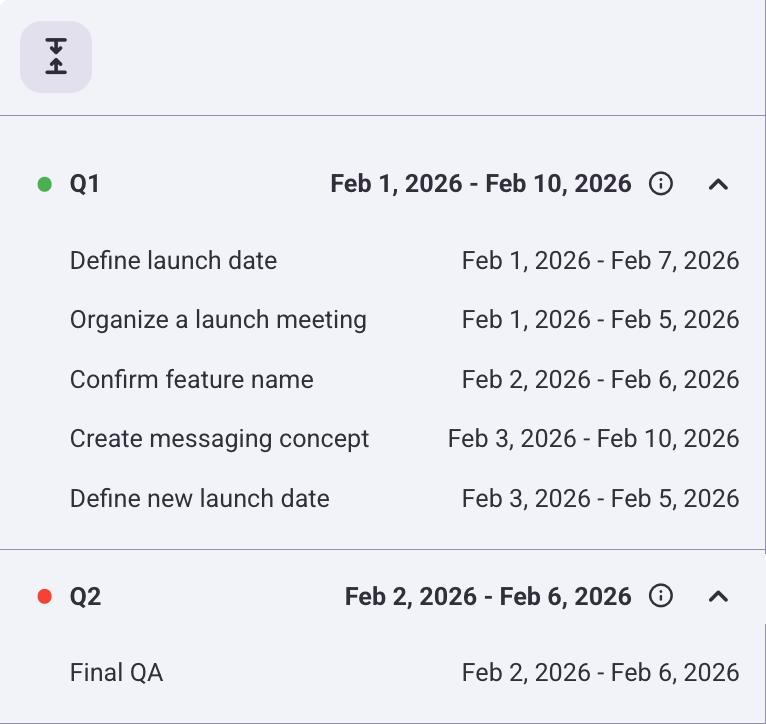Click Final QA's Feb 2 - Feb 6 dates
766x724 pixels.
click(600, 673)
